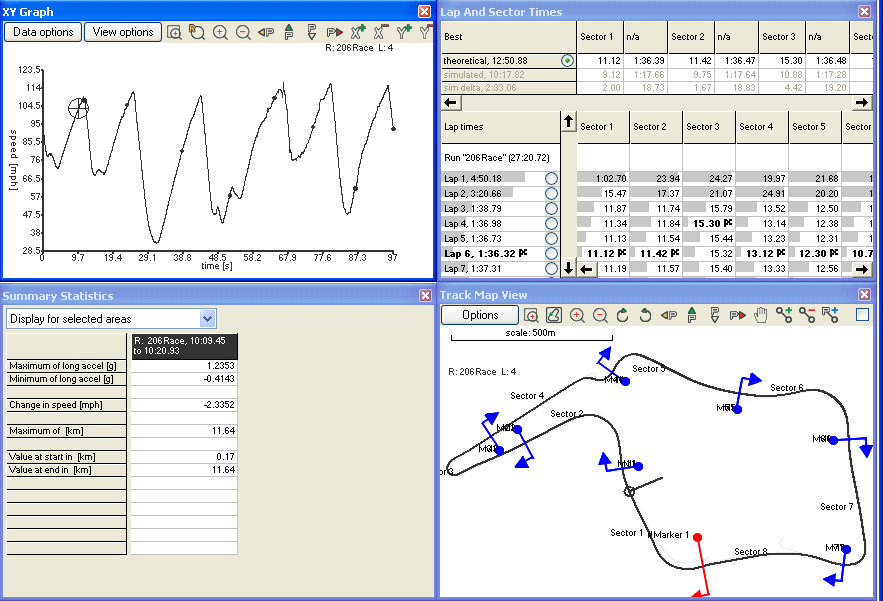Click the add Y axis variable icon
The image size is (883, 601).
(403, 32)
